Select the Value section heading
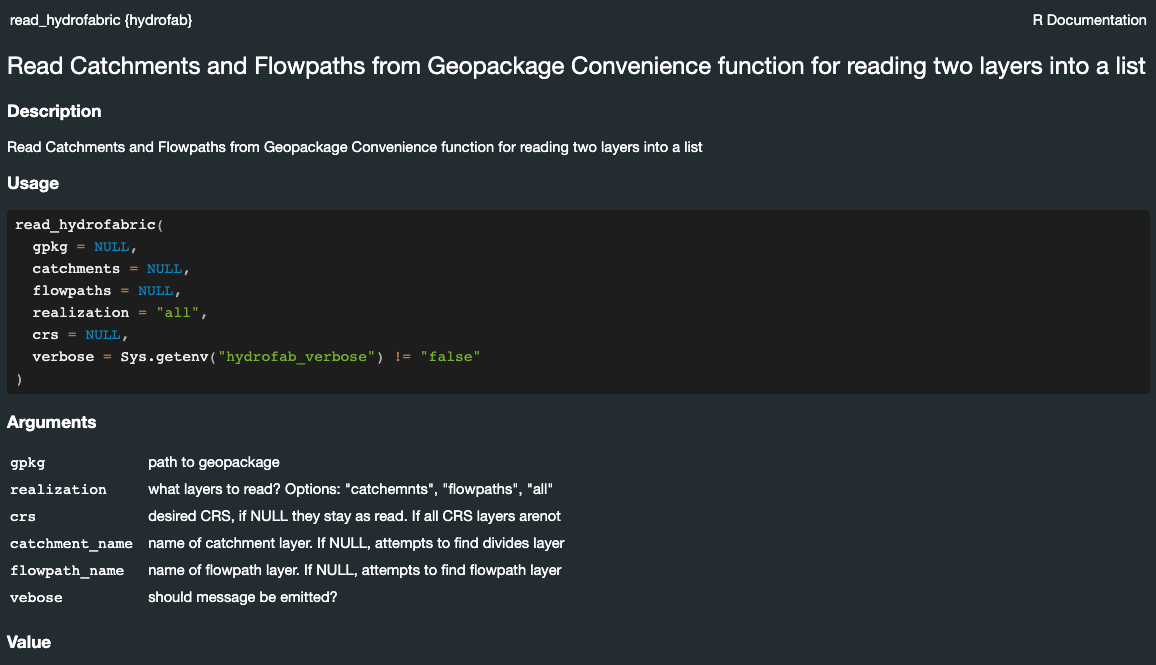This screenshot has width=1156, height=665. (x=29, y=642)
